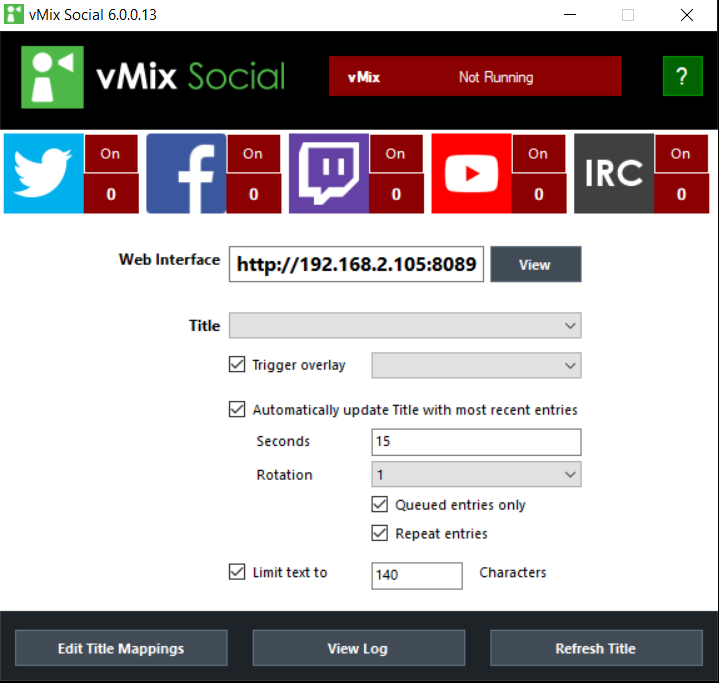
Task: Toggle Facebook On button
Action: click(253, 154)
